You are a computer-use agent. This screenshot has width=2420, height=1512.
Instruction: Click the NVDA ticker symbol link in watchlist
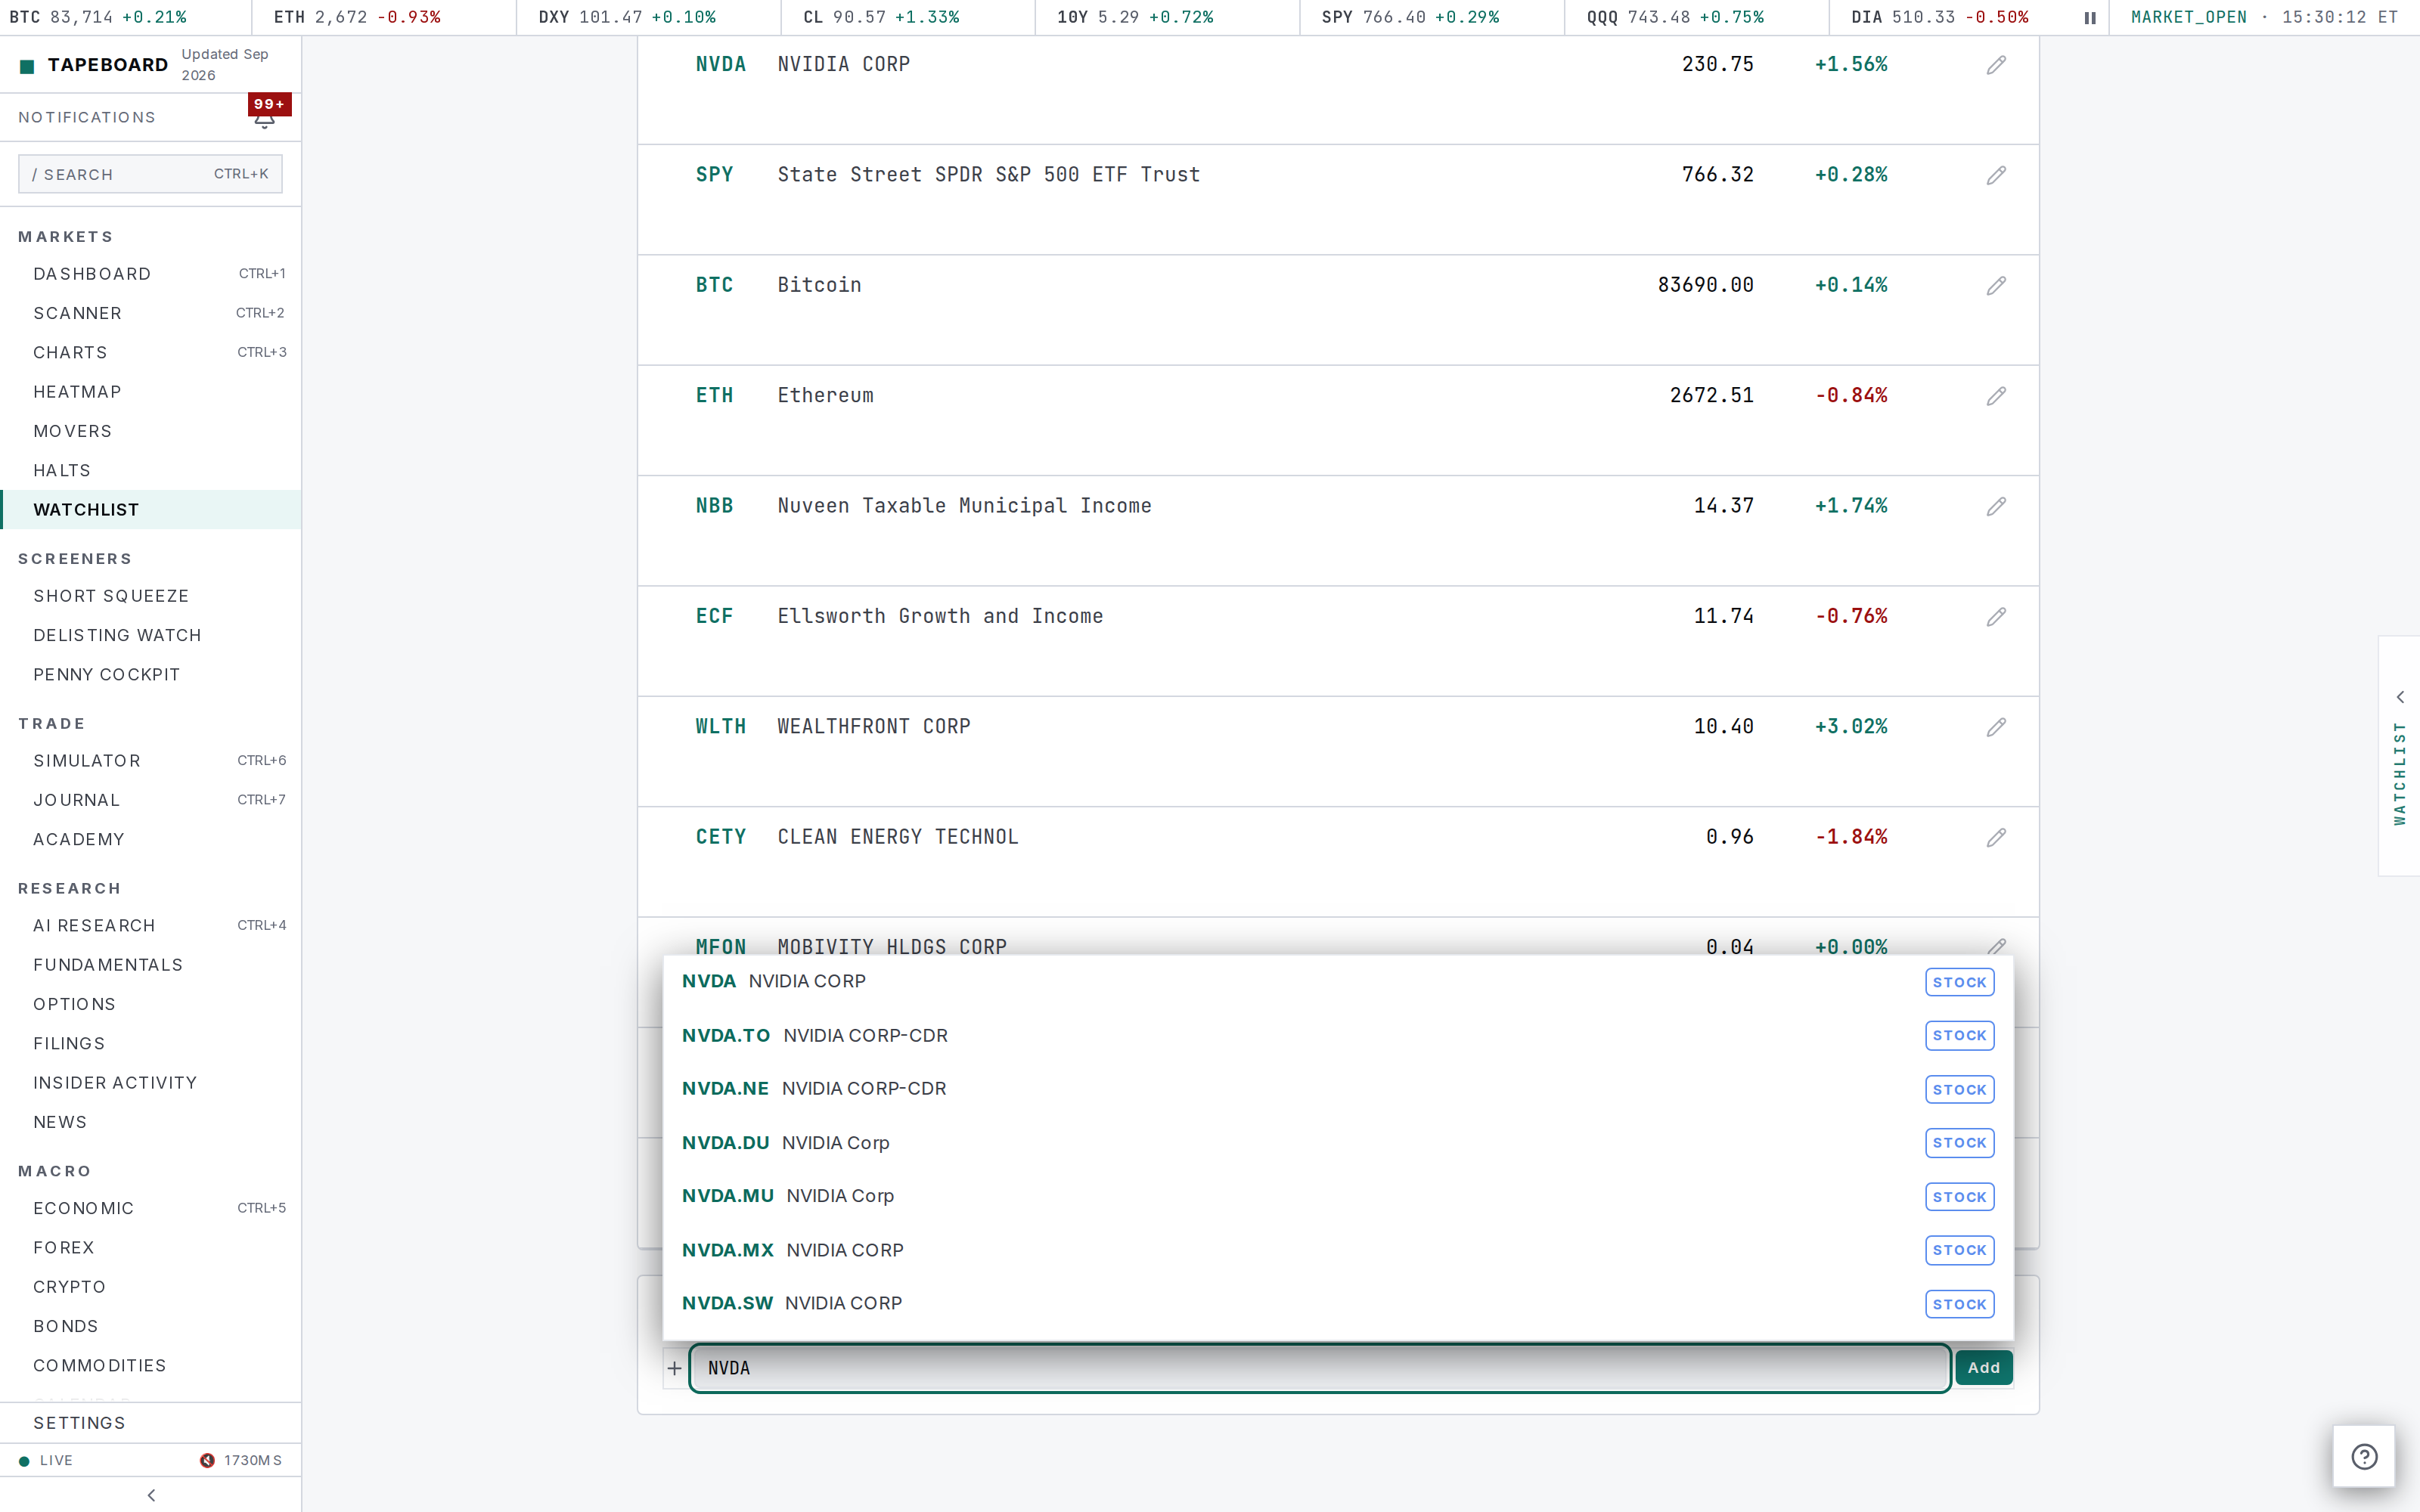point(721,64)
